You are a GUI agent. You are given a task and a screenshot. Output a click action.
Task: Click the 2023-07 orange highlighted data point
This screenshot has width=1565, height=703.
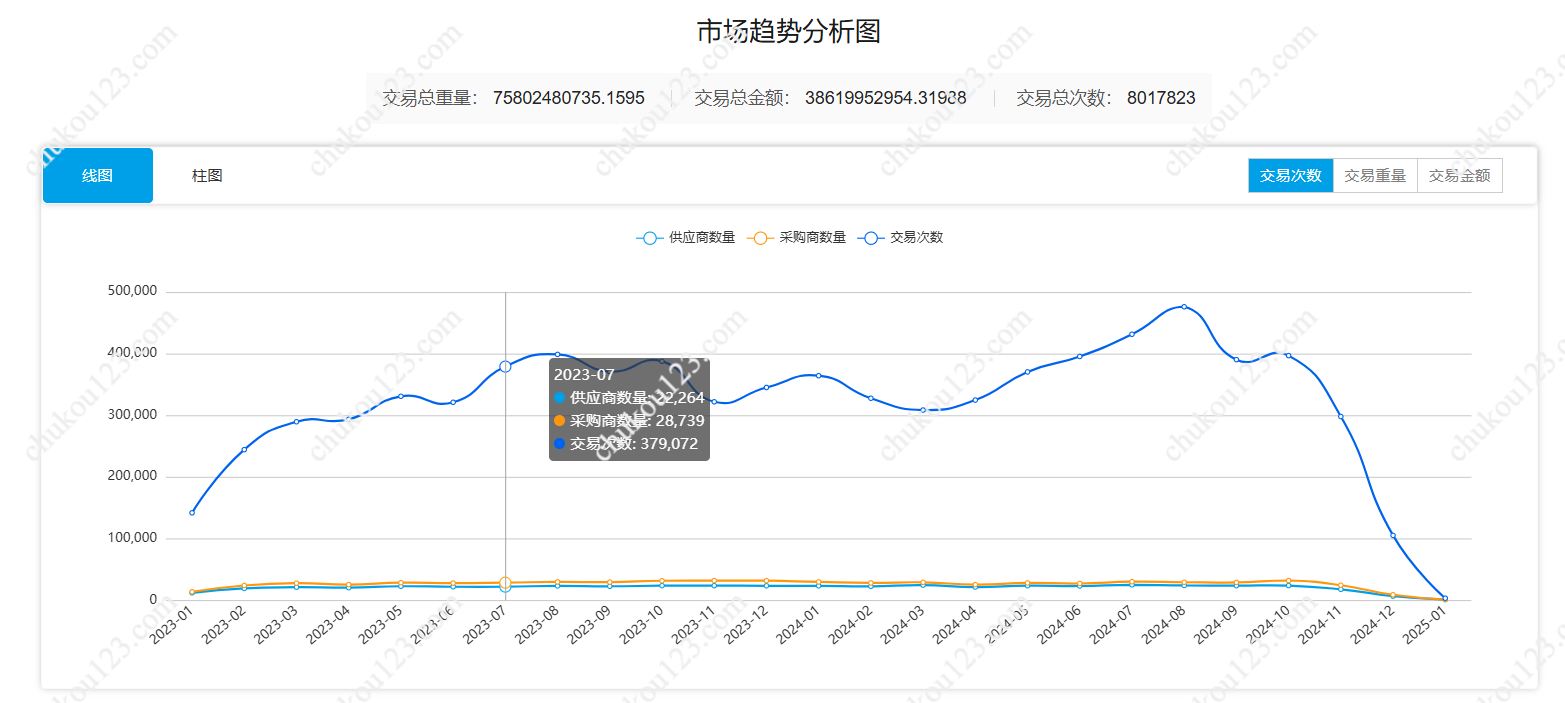pos(505,583)
